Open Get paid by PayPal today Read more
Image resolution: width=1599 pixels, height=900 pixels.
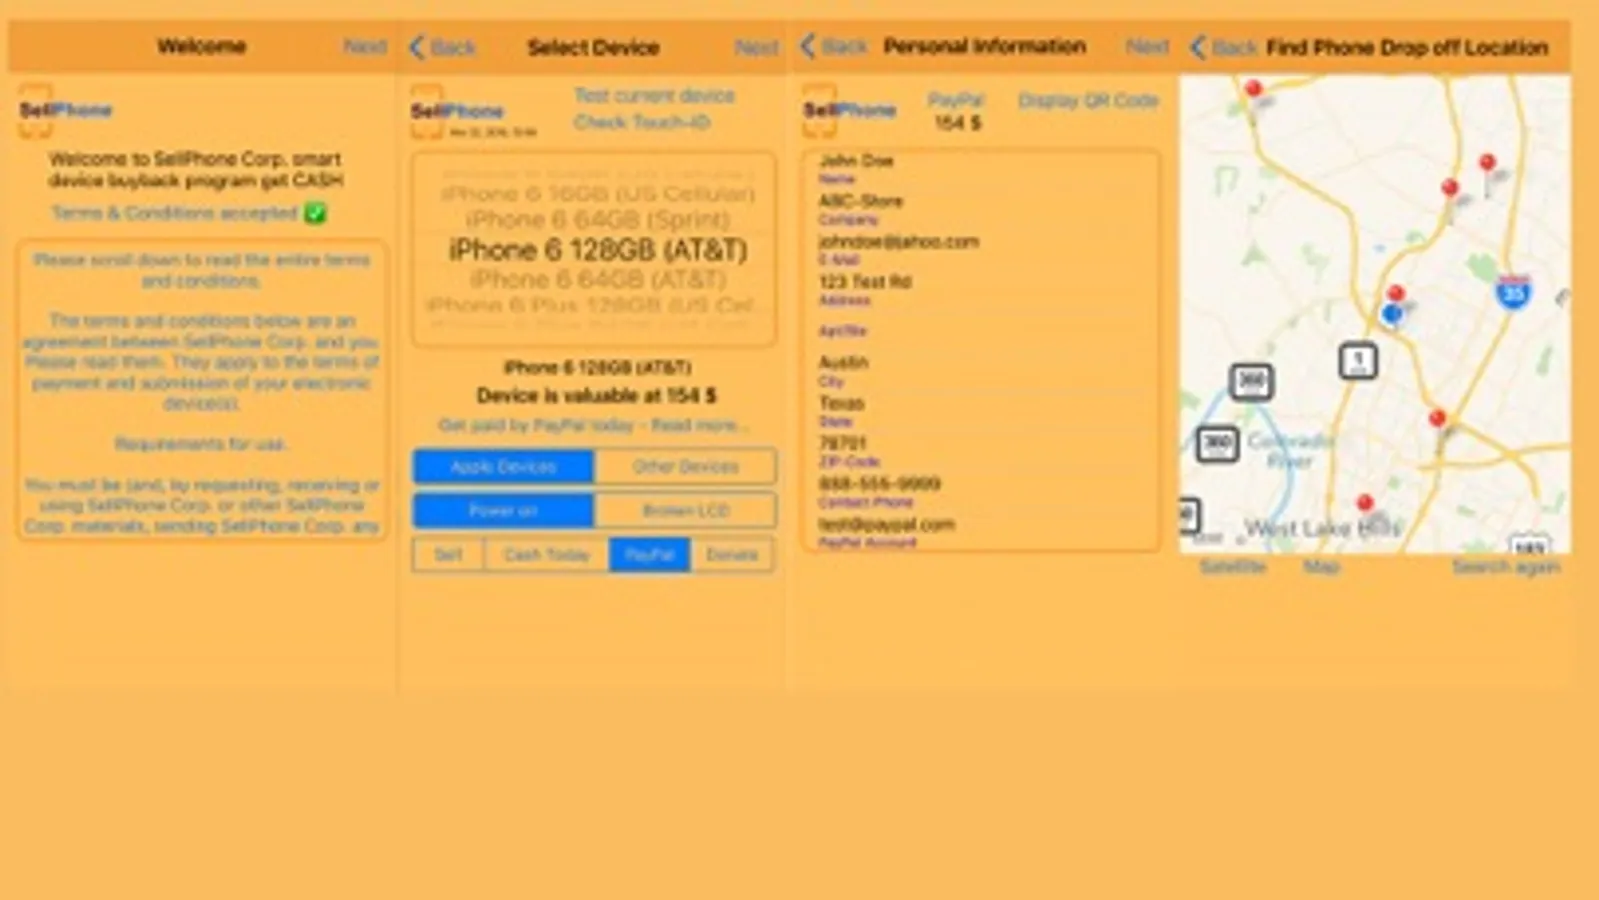coord(593,425)
